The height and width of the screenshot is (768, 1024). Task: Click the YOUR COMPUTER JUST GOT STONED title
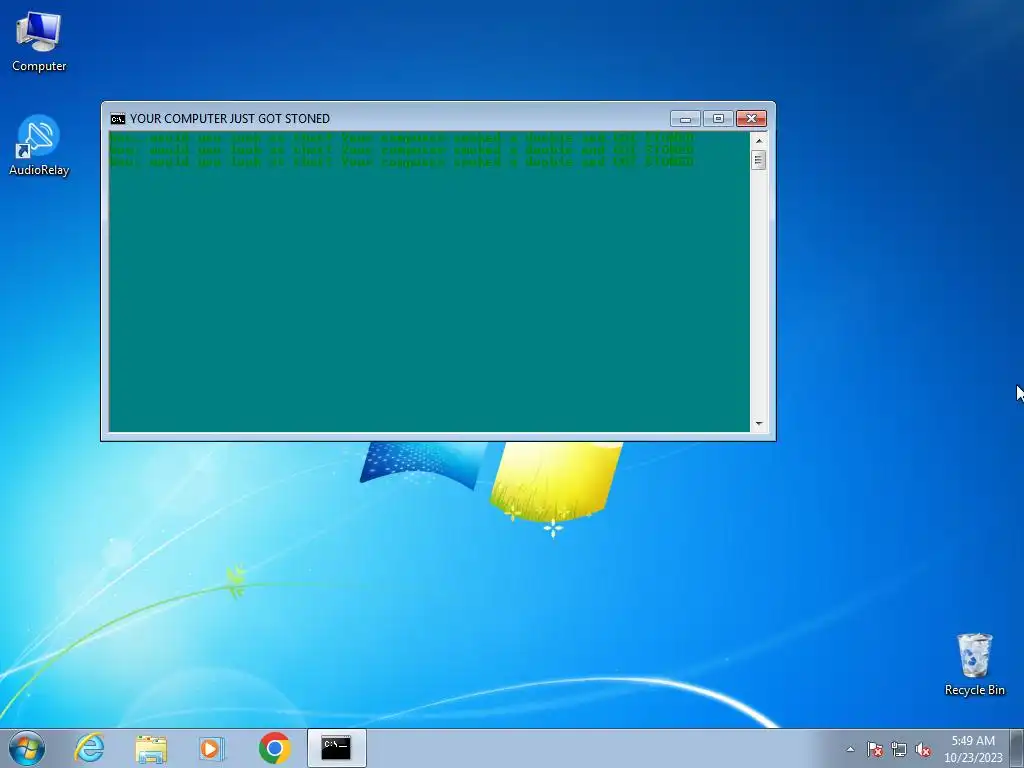[x=230, y=119]
